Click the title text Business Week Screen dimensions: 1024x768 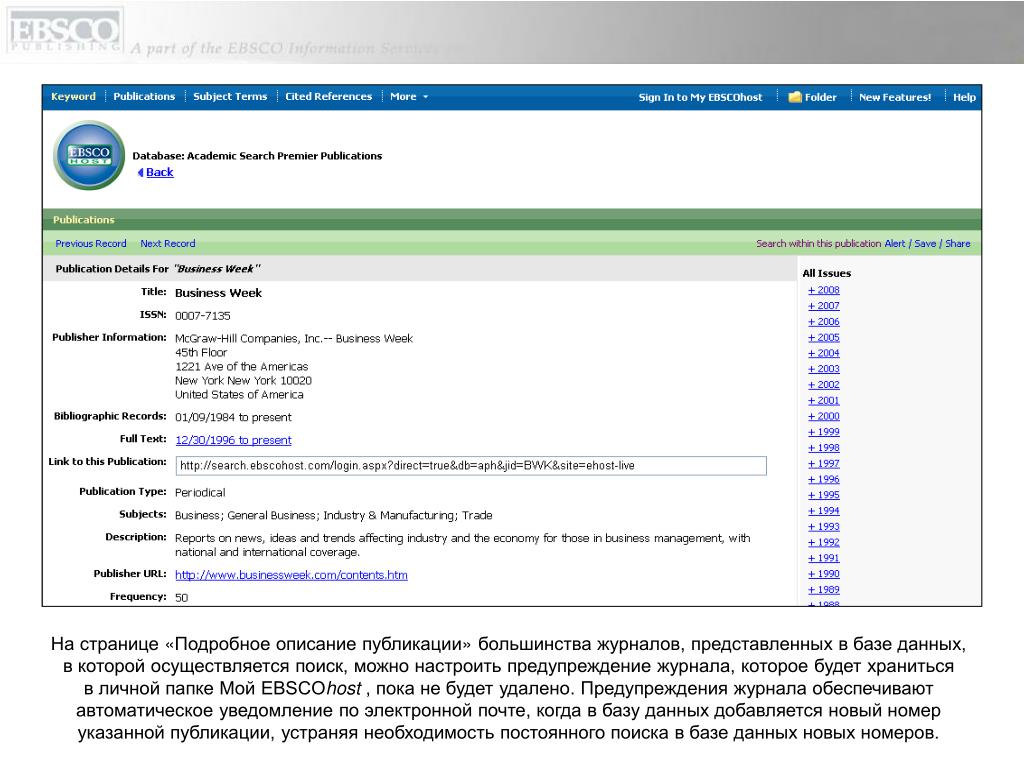218,293
